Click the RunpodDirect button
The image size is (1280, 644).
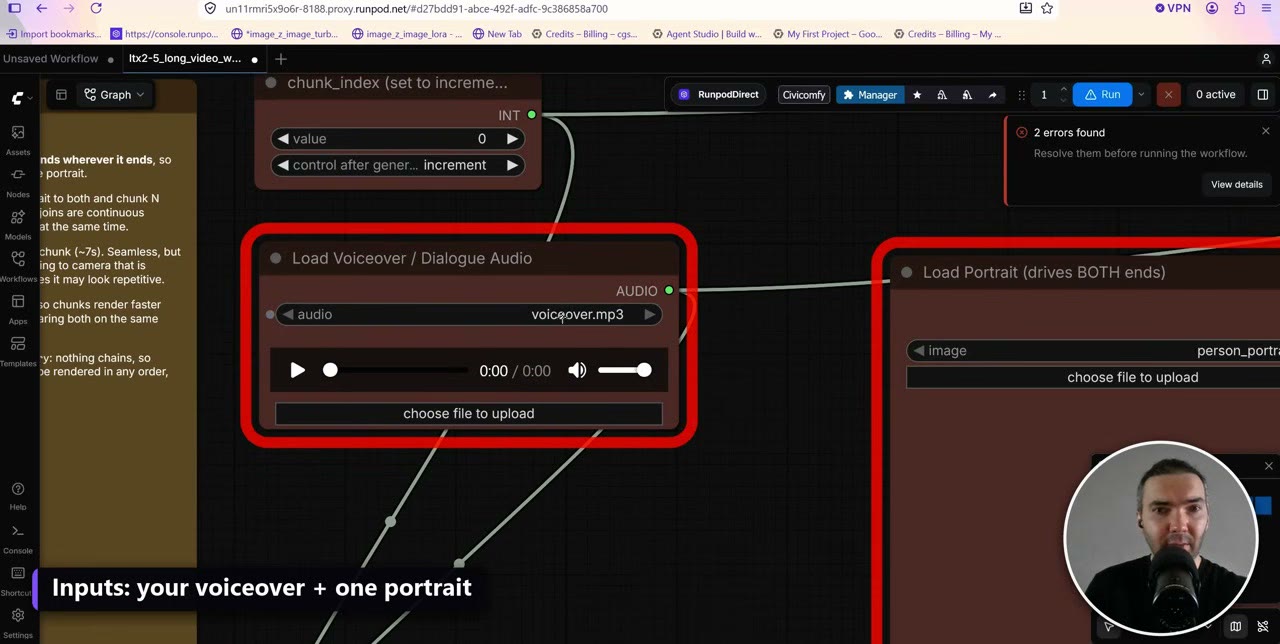coord(720,95)
